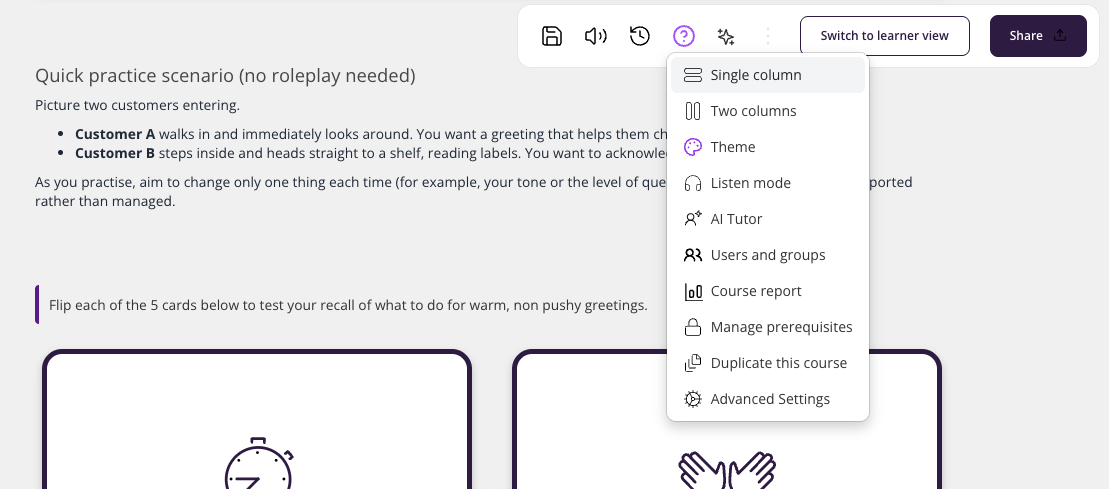1109x489 pixels.
Task: Click the AI Tutor person icon
Action: [693, 219]
